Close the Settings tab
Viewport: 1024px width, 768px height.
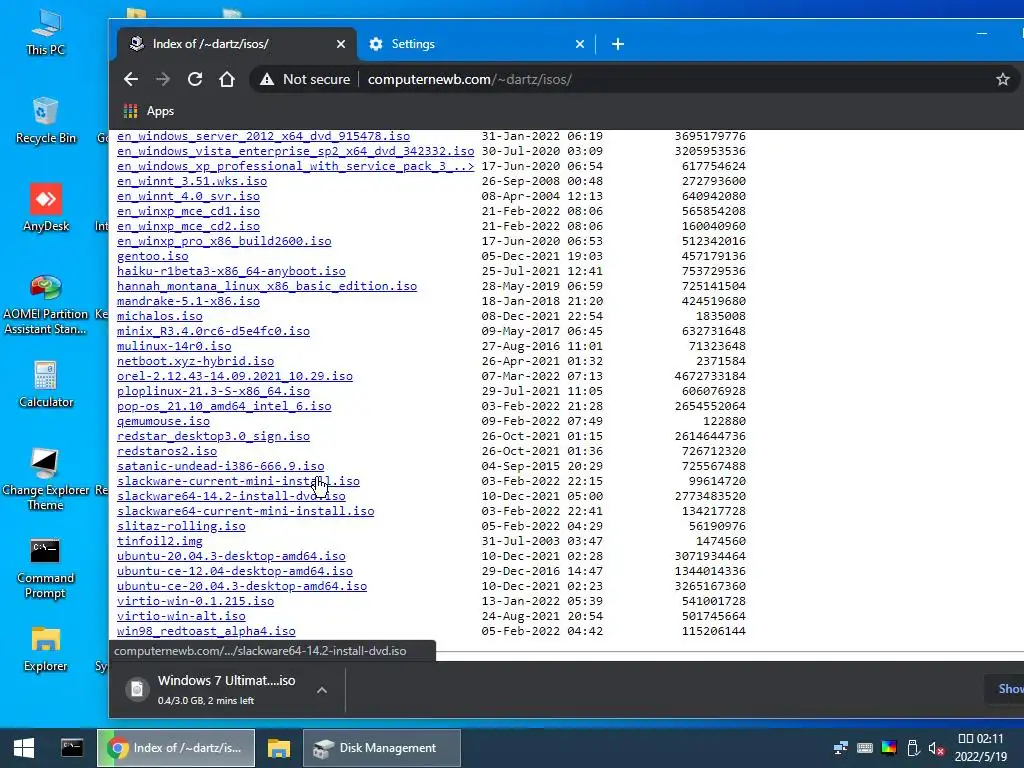[579, 44]
